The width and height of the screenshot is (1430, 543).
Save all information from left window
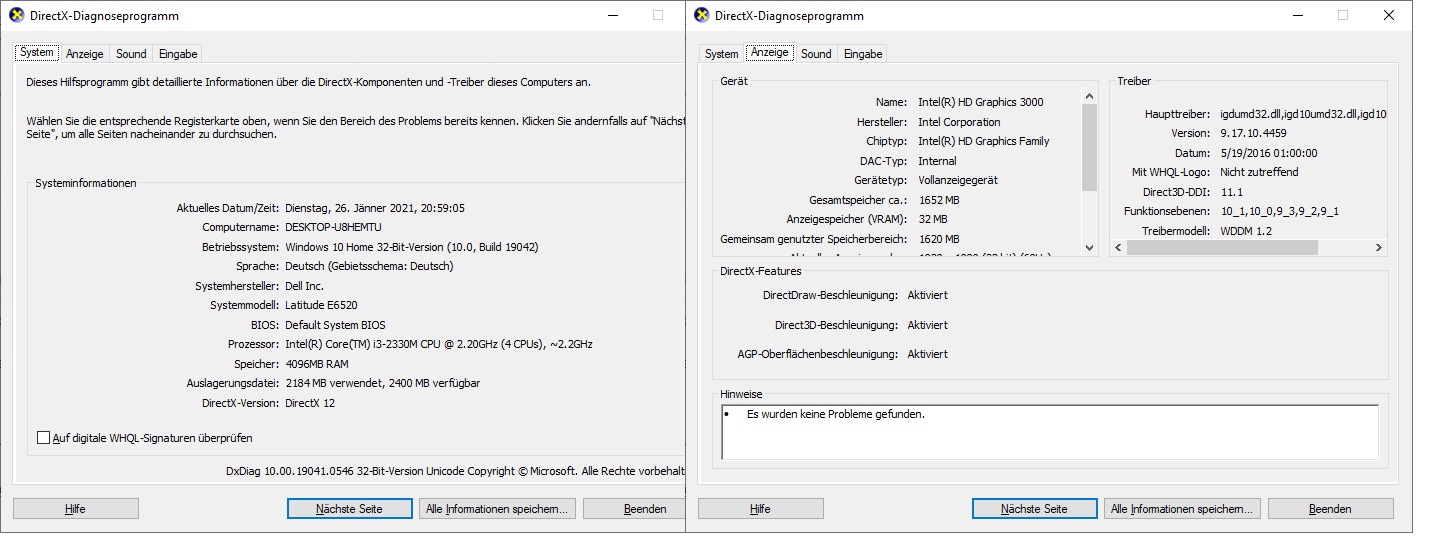tap(497, 509)
